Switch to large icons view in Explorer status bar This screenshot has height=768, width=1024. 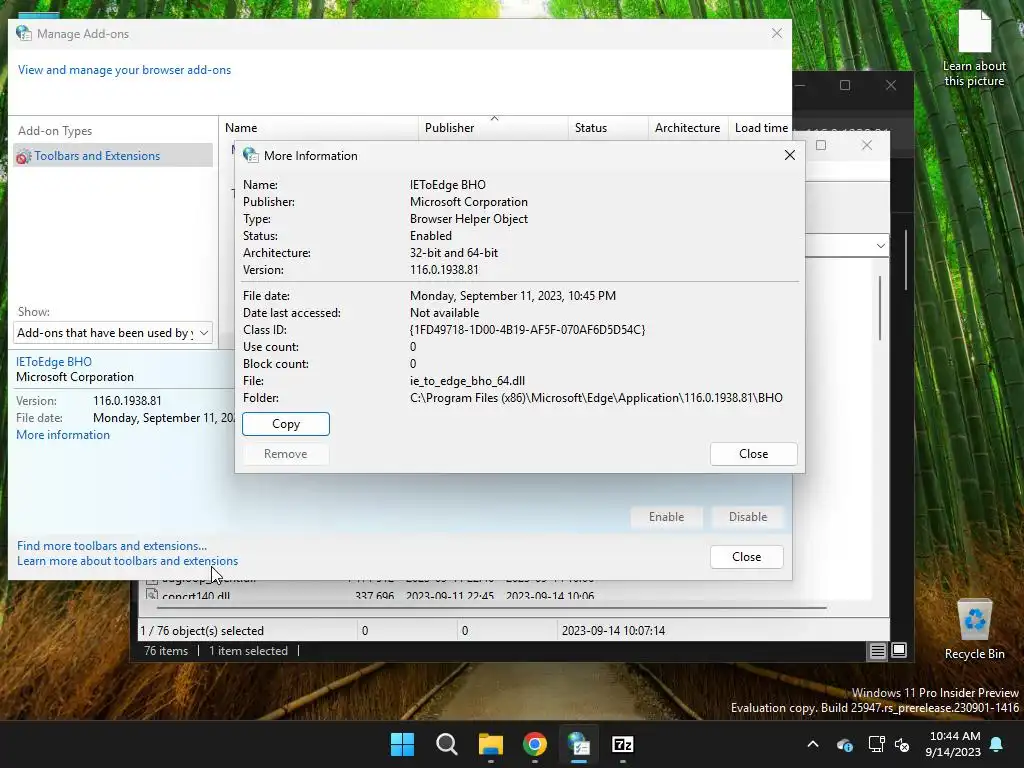(x=899, y=650)
